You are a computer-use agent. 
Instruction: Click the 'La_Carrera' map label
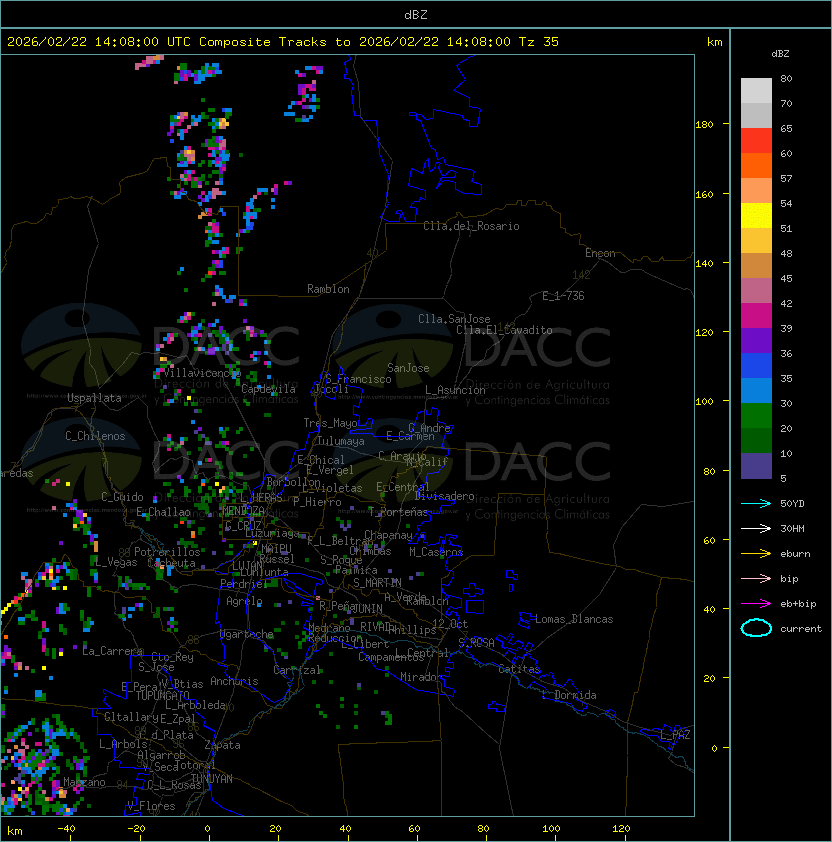[x=112, y=651]
